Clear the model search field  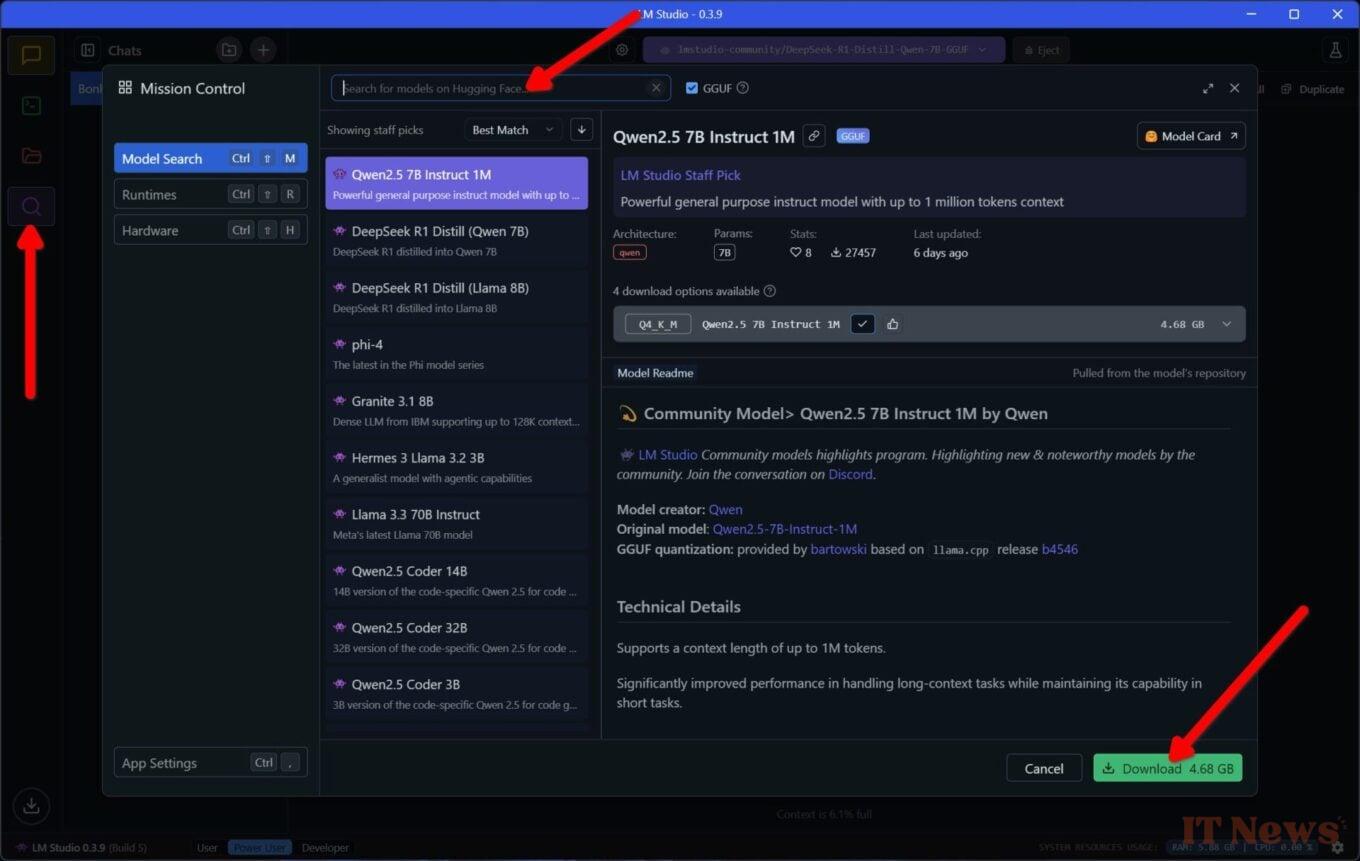[656, 88]
